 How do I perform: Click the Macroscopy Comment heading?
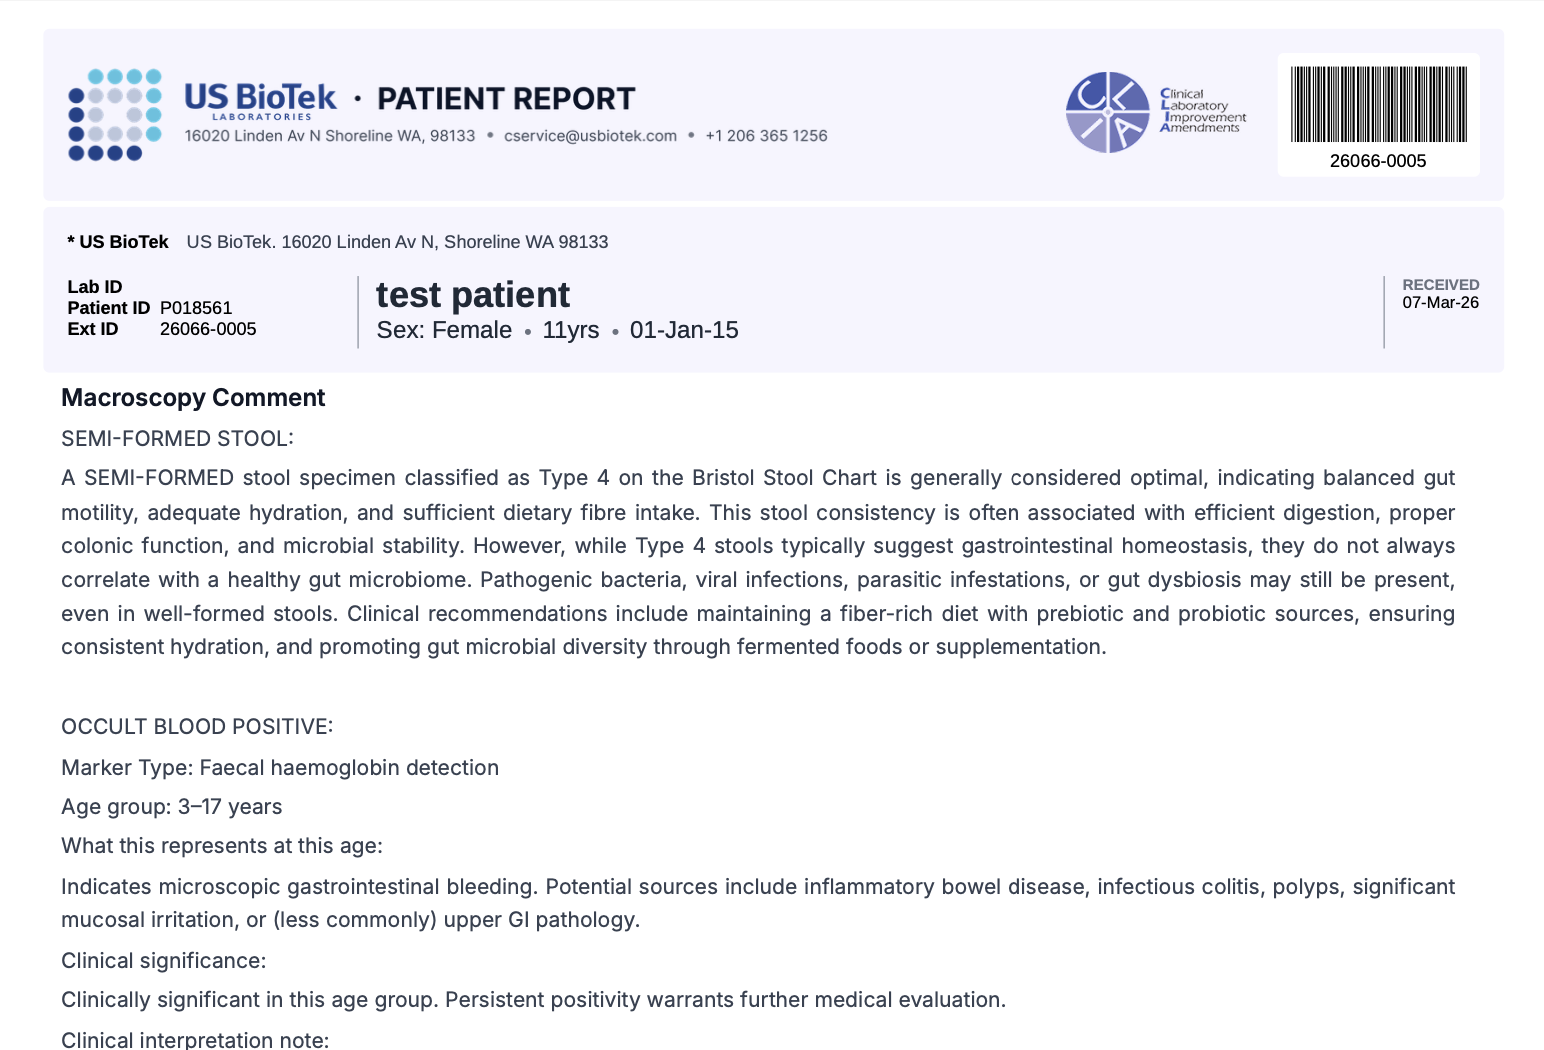click(x=193, y=398)
